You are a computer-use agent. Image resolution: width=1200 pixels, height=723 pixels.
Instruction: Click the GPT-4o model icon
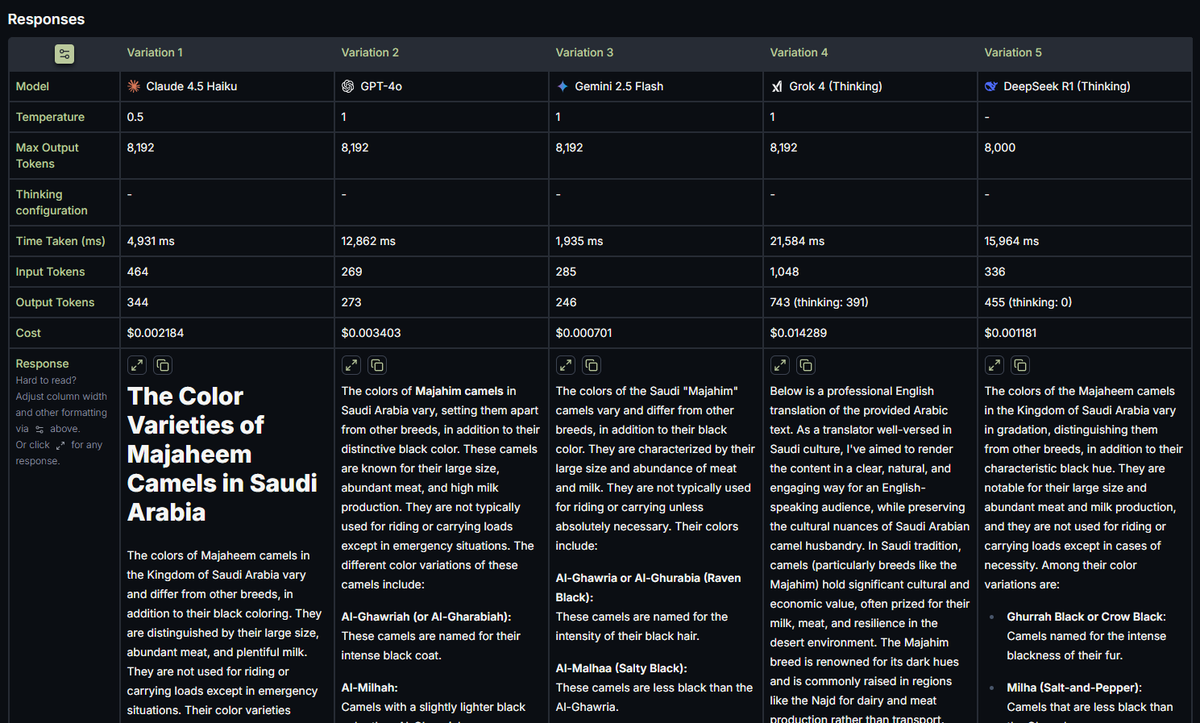click(x=348, y=86)
